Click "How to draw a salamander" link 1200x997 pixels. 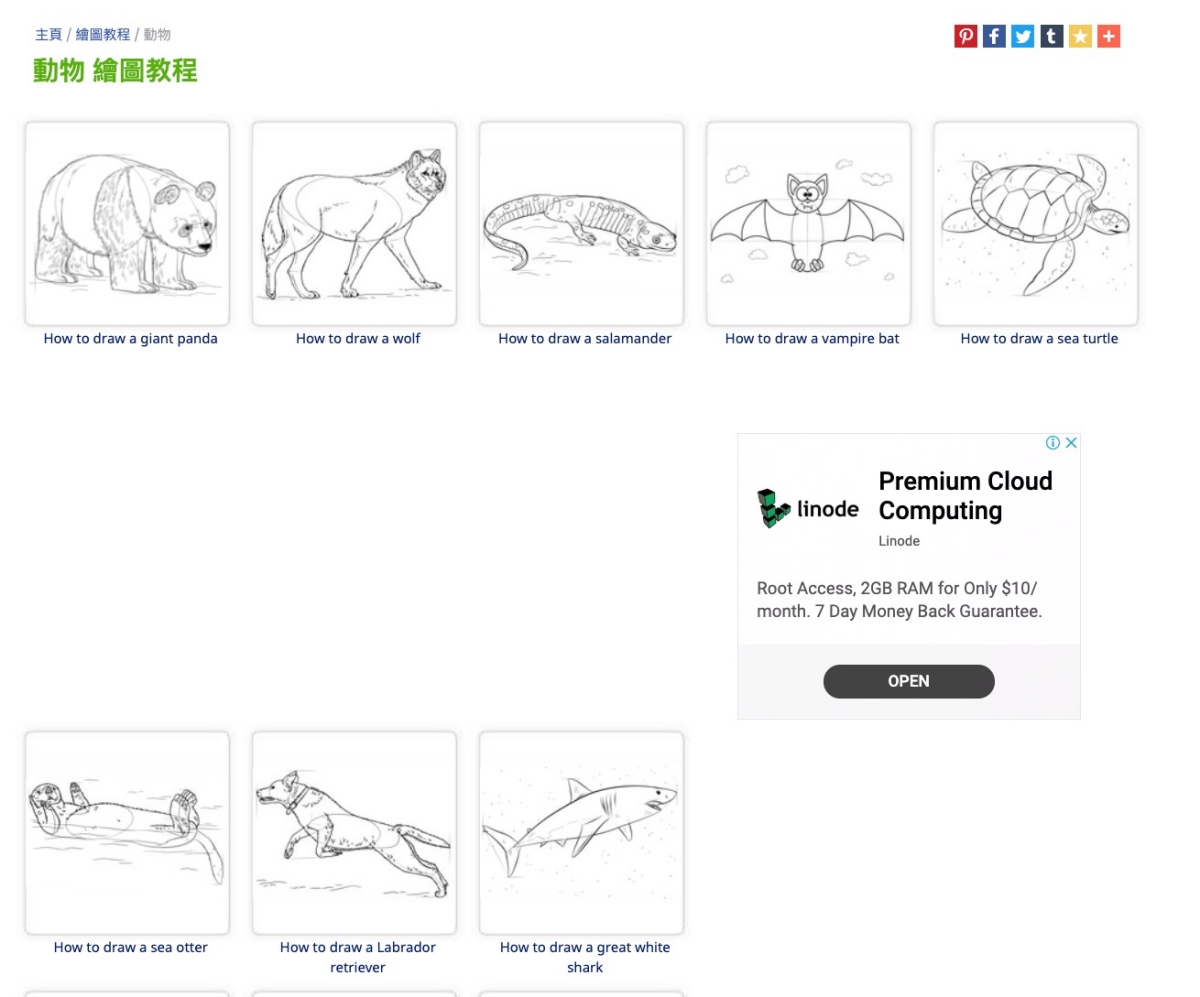[x=585, y=339]
